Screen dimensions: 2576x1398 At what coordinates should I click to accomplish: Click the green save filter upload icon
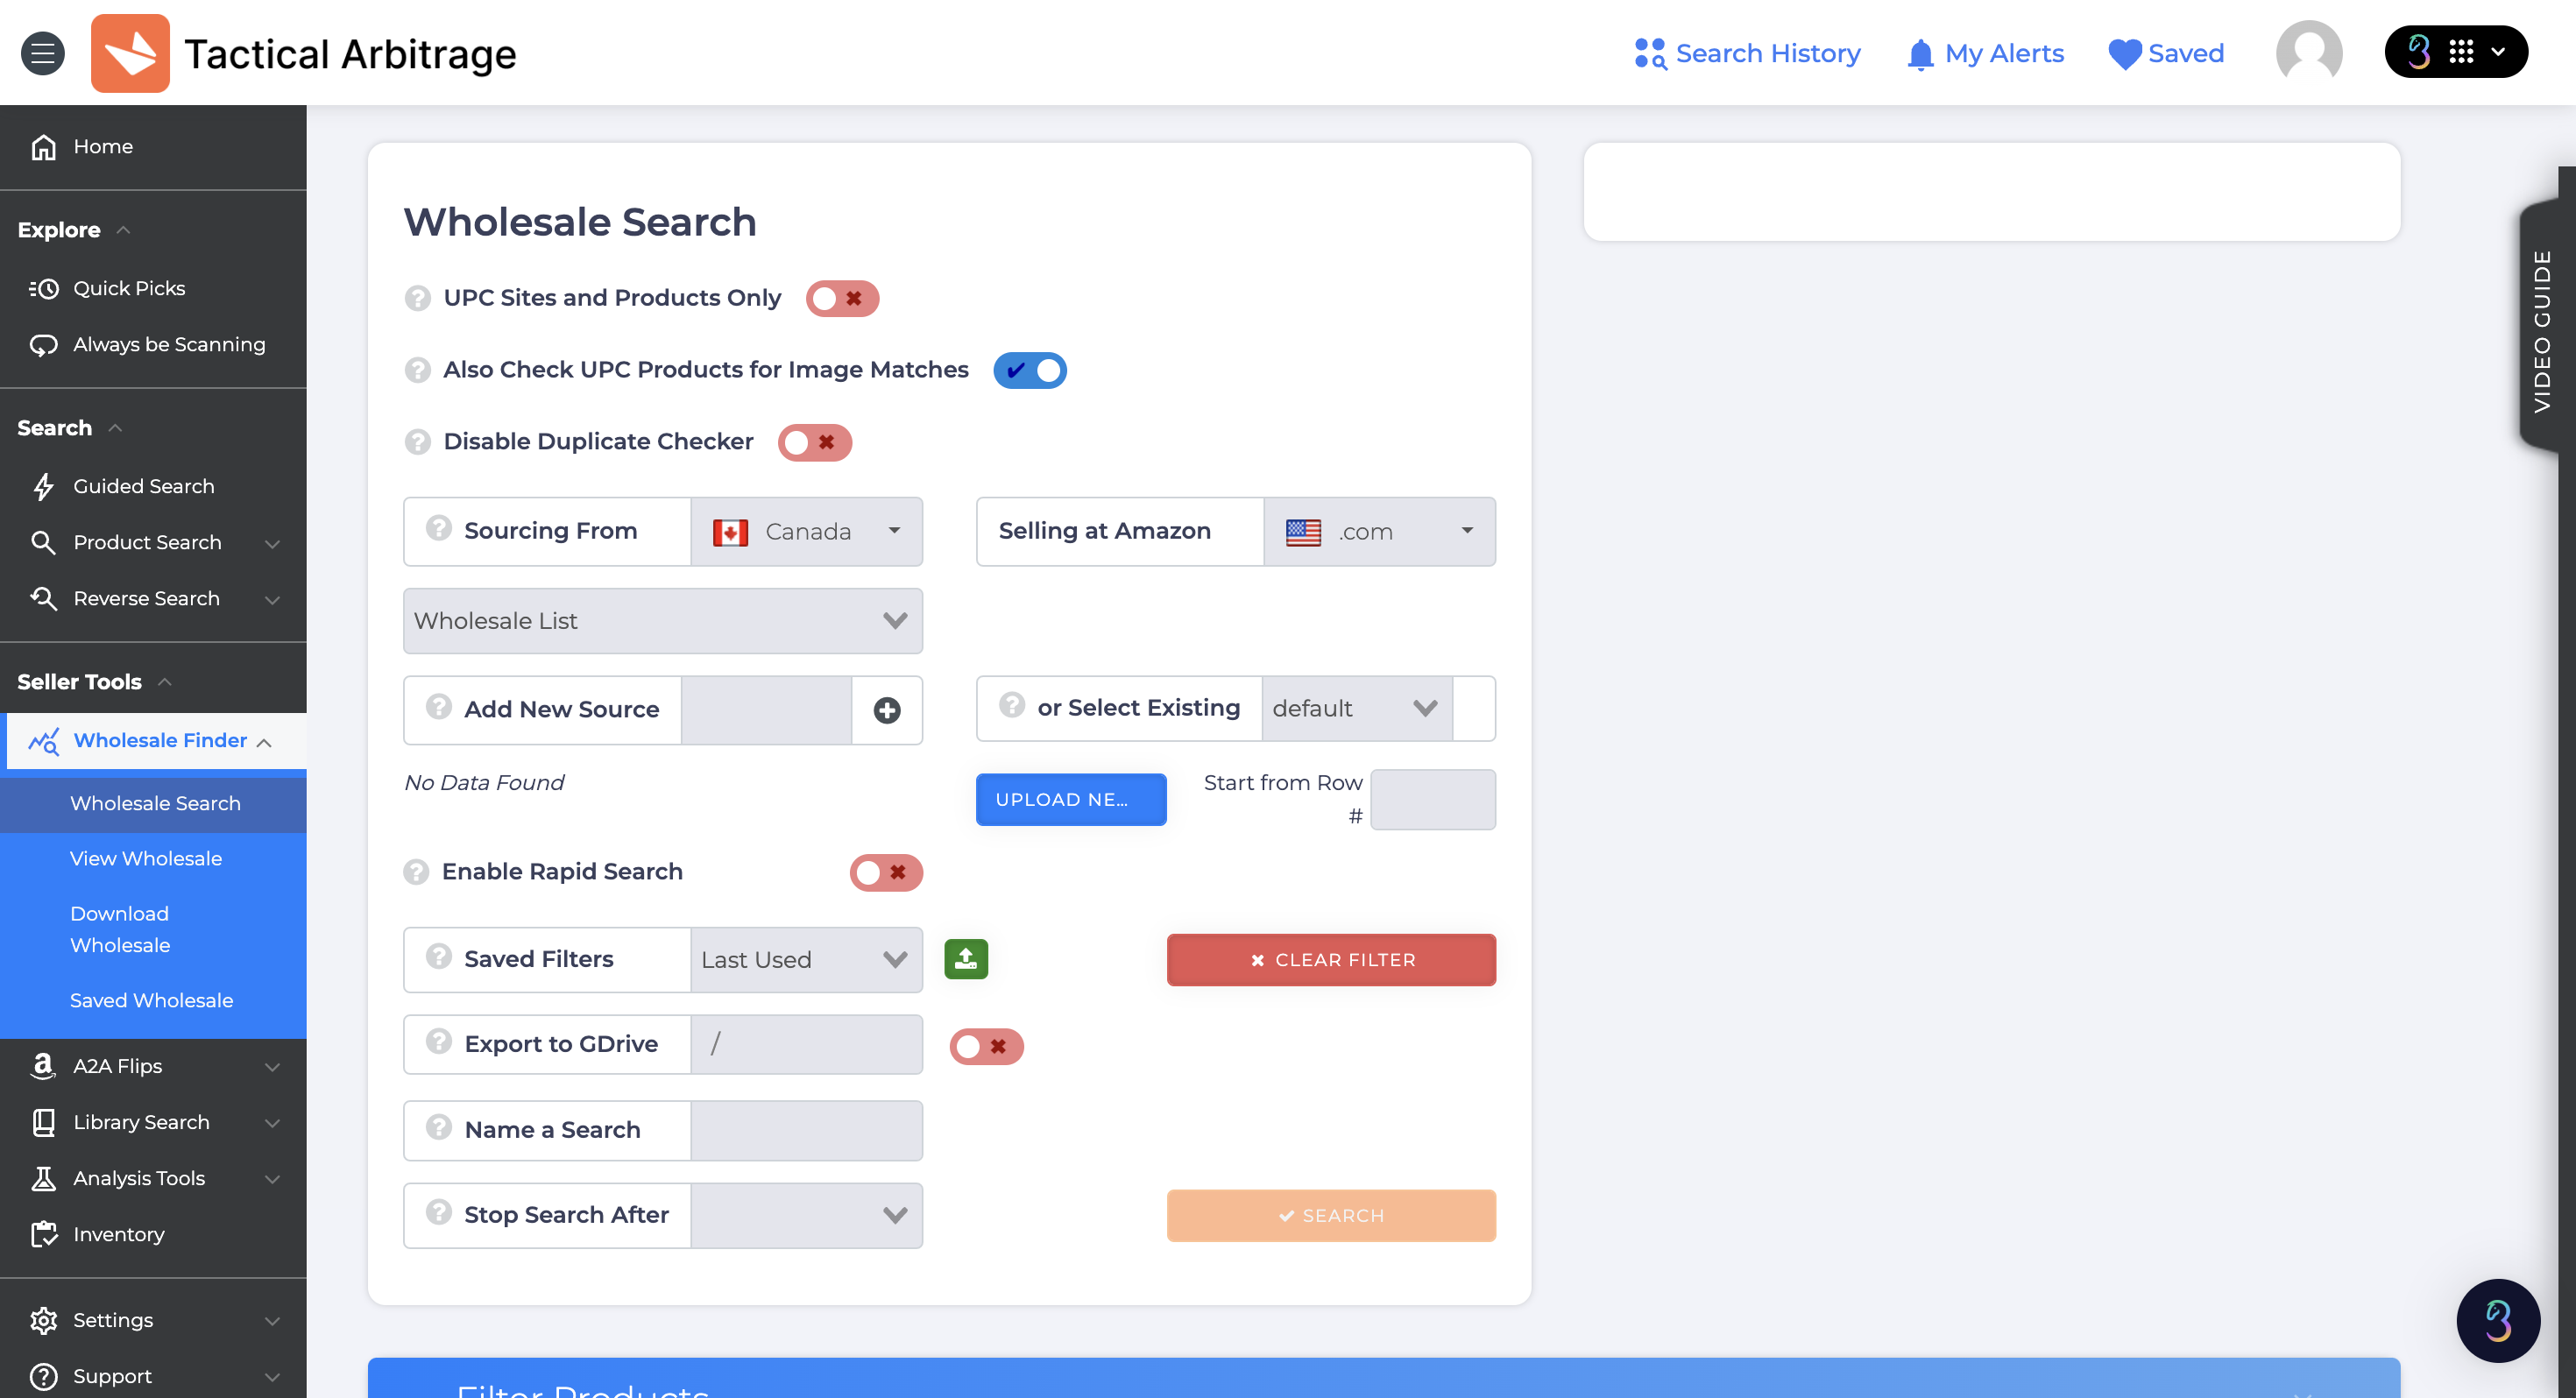[966, 959]
